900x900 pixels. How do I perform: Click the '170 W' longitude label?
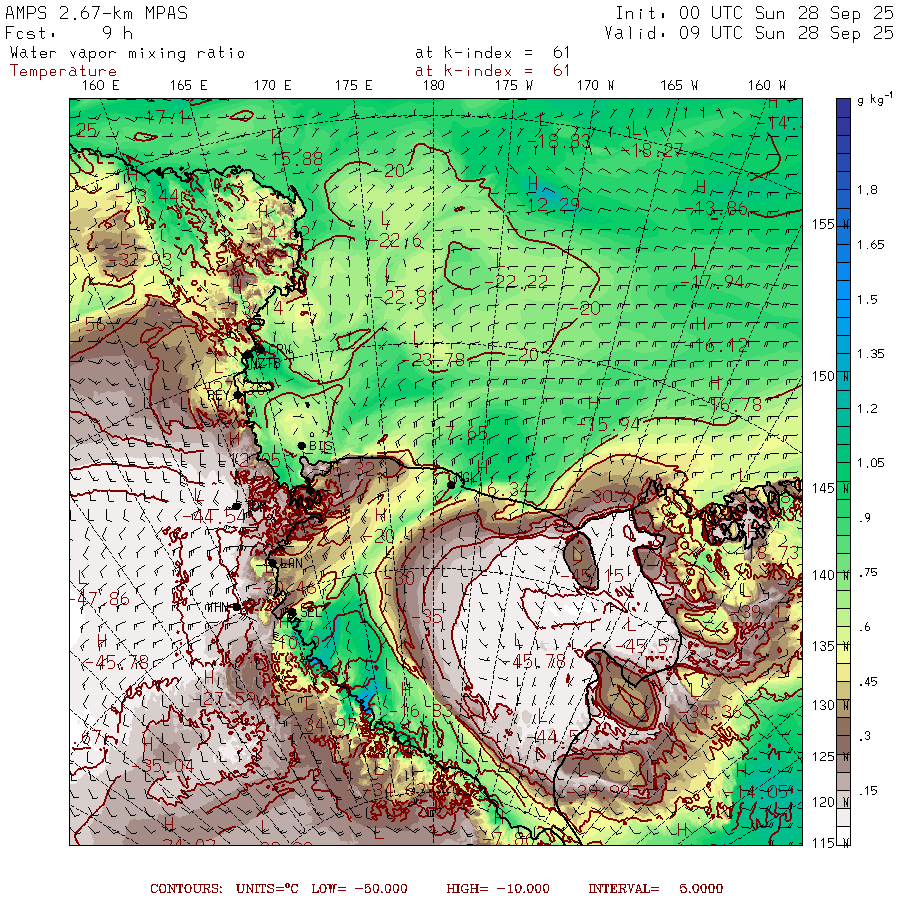595,86
